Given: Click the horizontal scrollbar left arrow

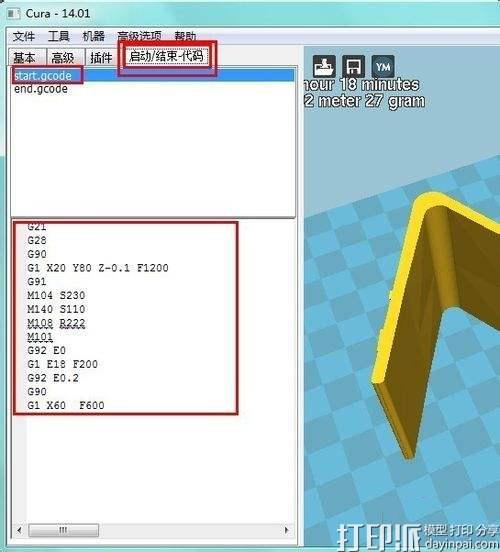Looking at the screenshot, I should point(19,530).
